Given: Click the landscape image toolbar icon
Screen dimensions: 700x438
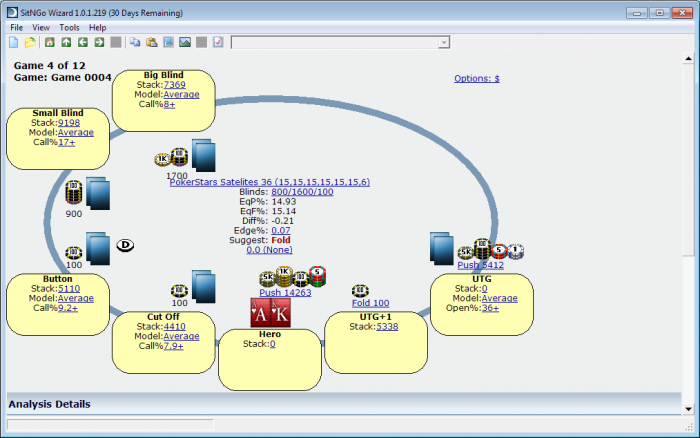Looking at the screenshot, I should pos(185,42).
